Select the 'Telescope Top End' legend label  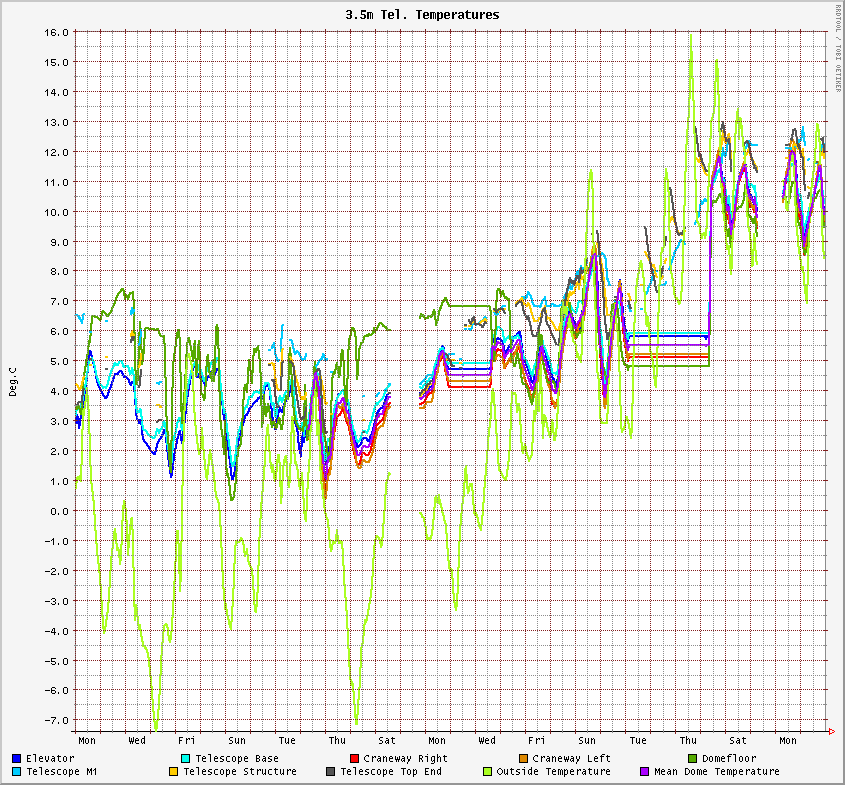point(390,772)
